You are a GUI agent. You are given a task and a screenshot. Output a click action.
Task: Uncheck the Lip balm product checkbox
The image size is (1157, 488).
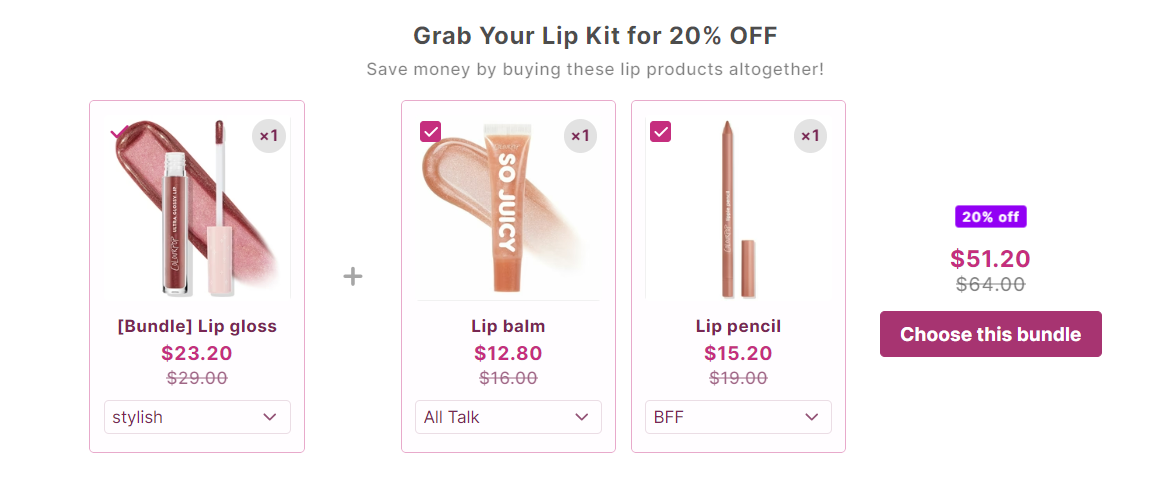point(430,132)
